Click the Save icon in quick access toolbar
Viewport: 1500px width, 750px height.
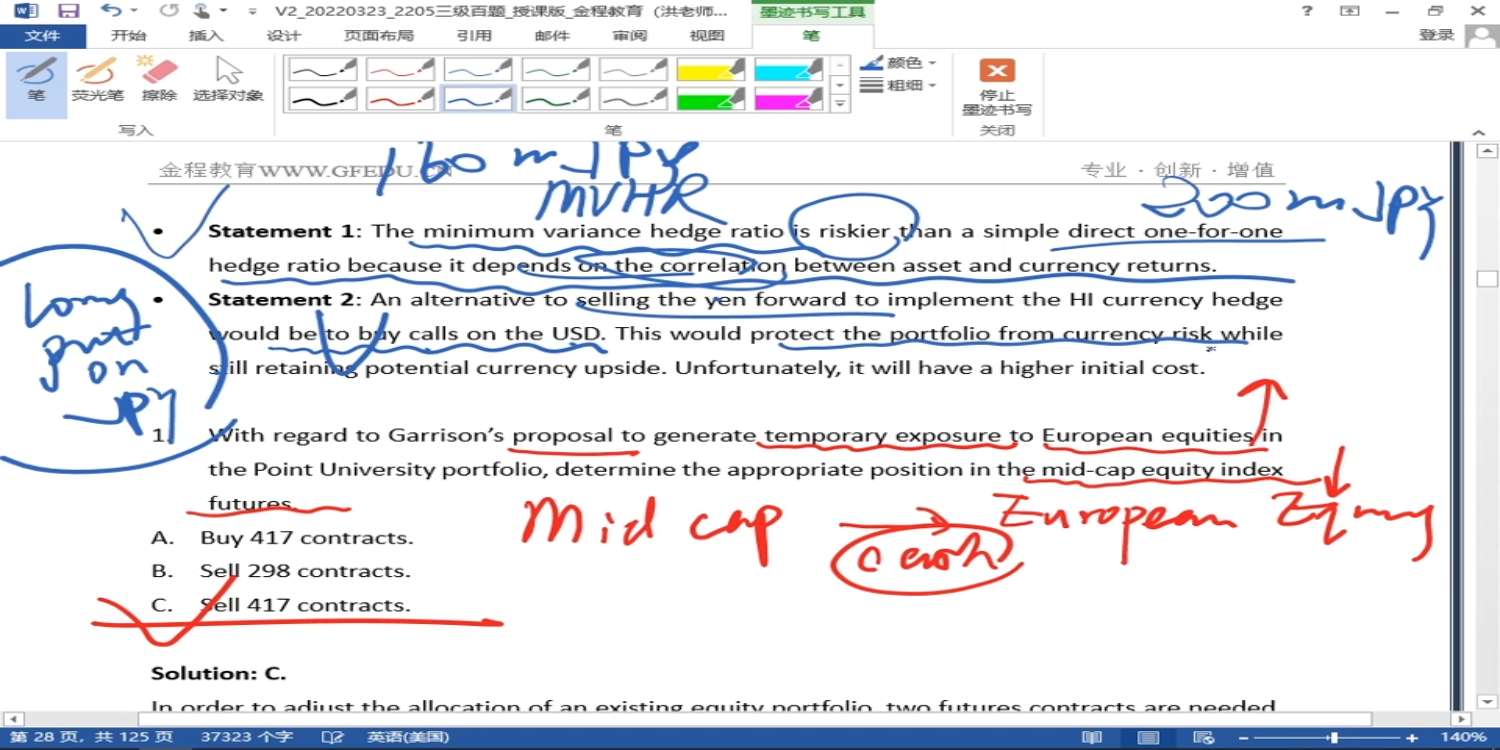(x=68, y=11)
